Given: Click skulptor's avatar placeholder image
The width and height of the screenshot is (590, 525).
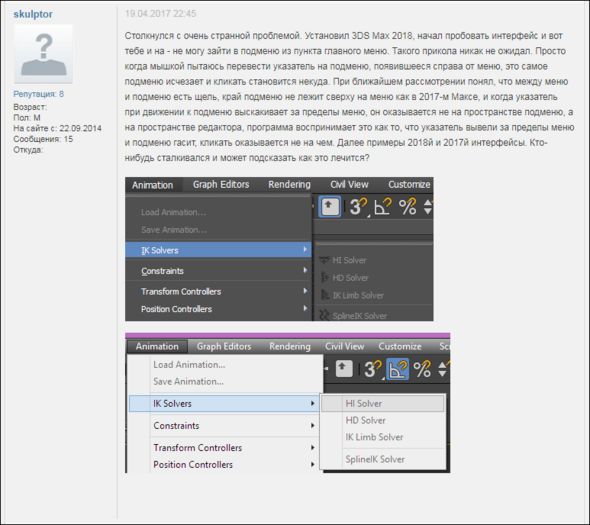Looking at the screenshot, I should [44, 54].
